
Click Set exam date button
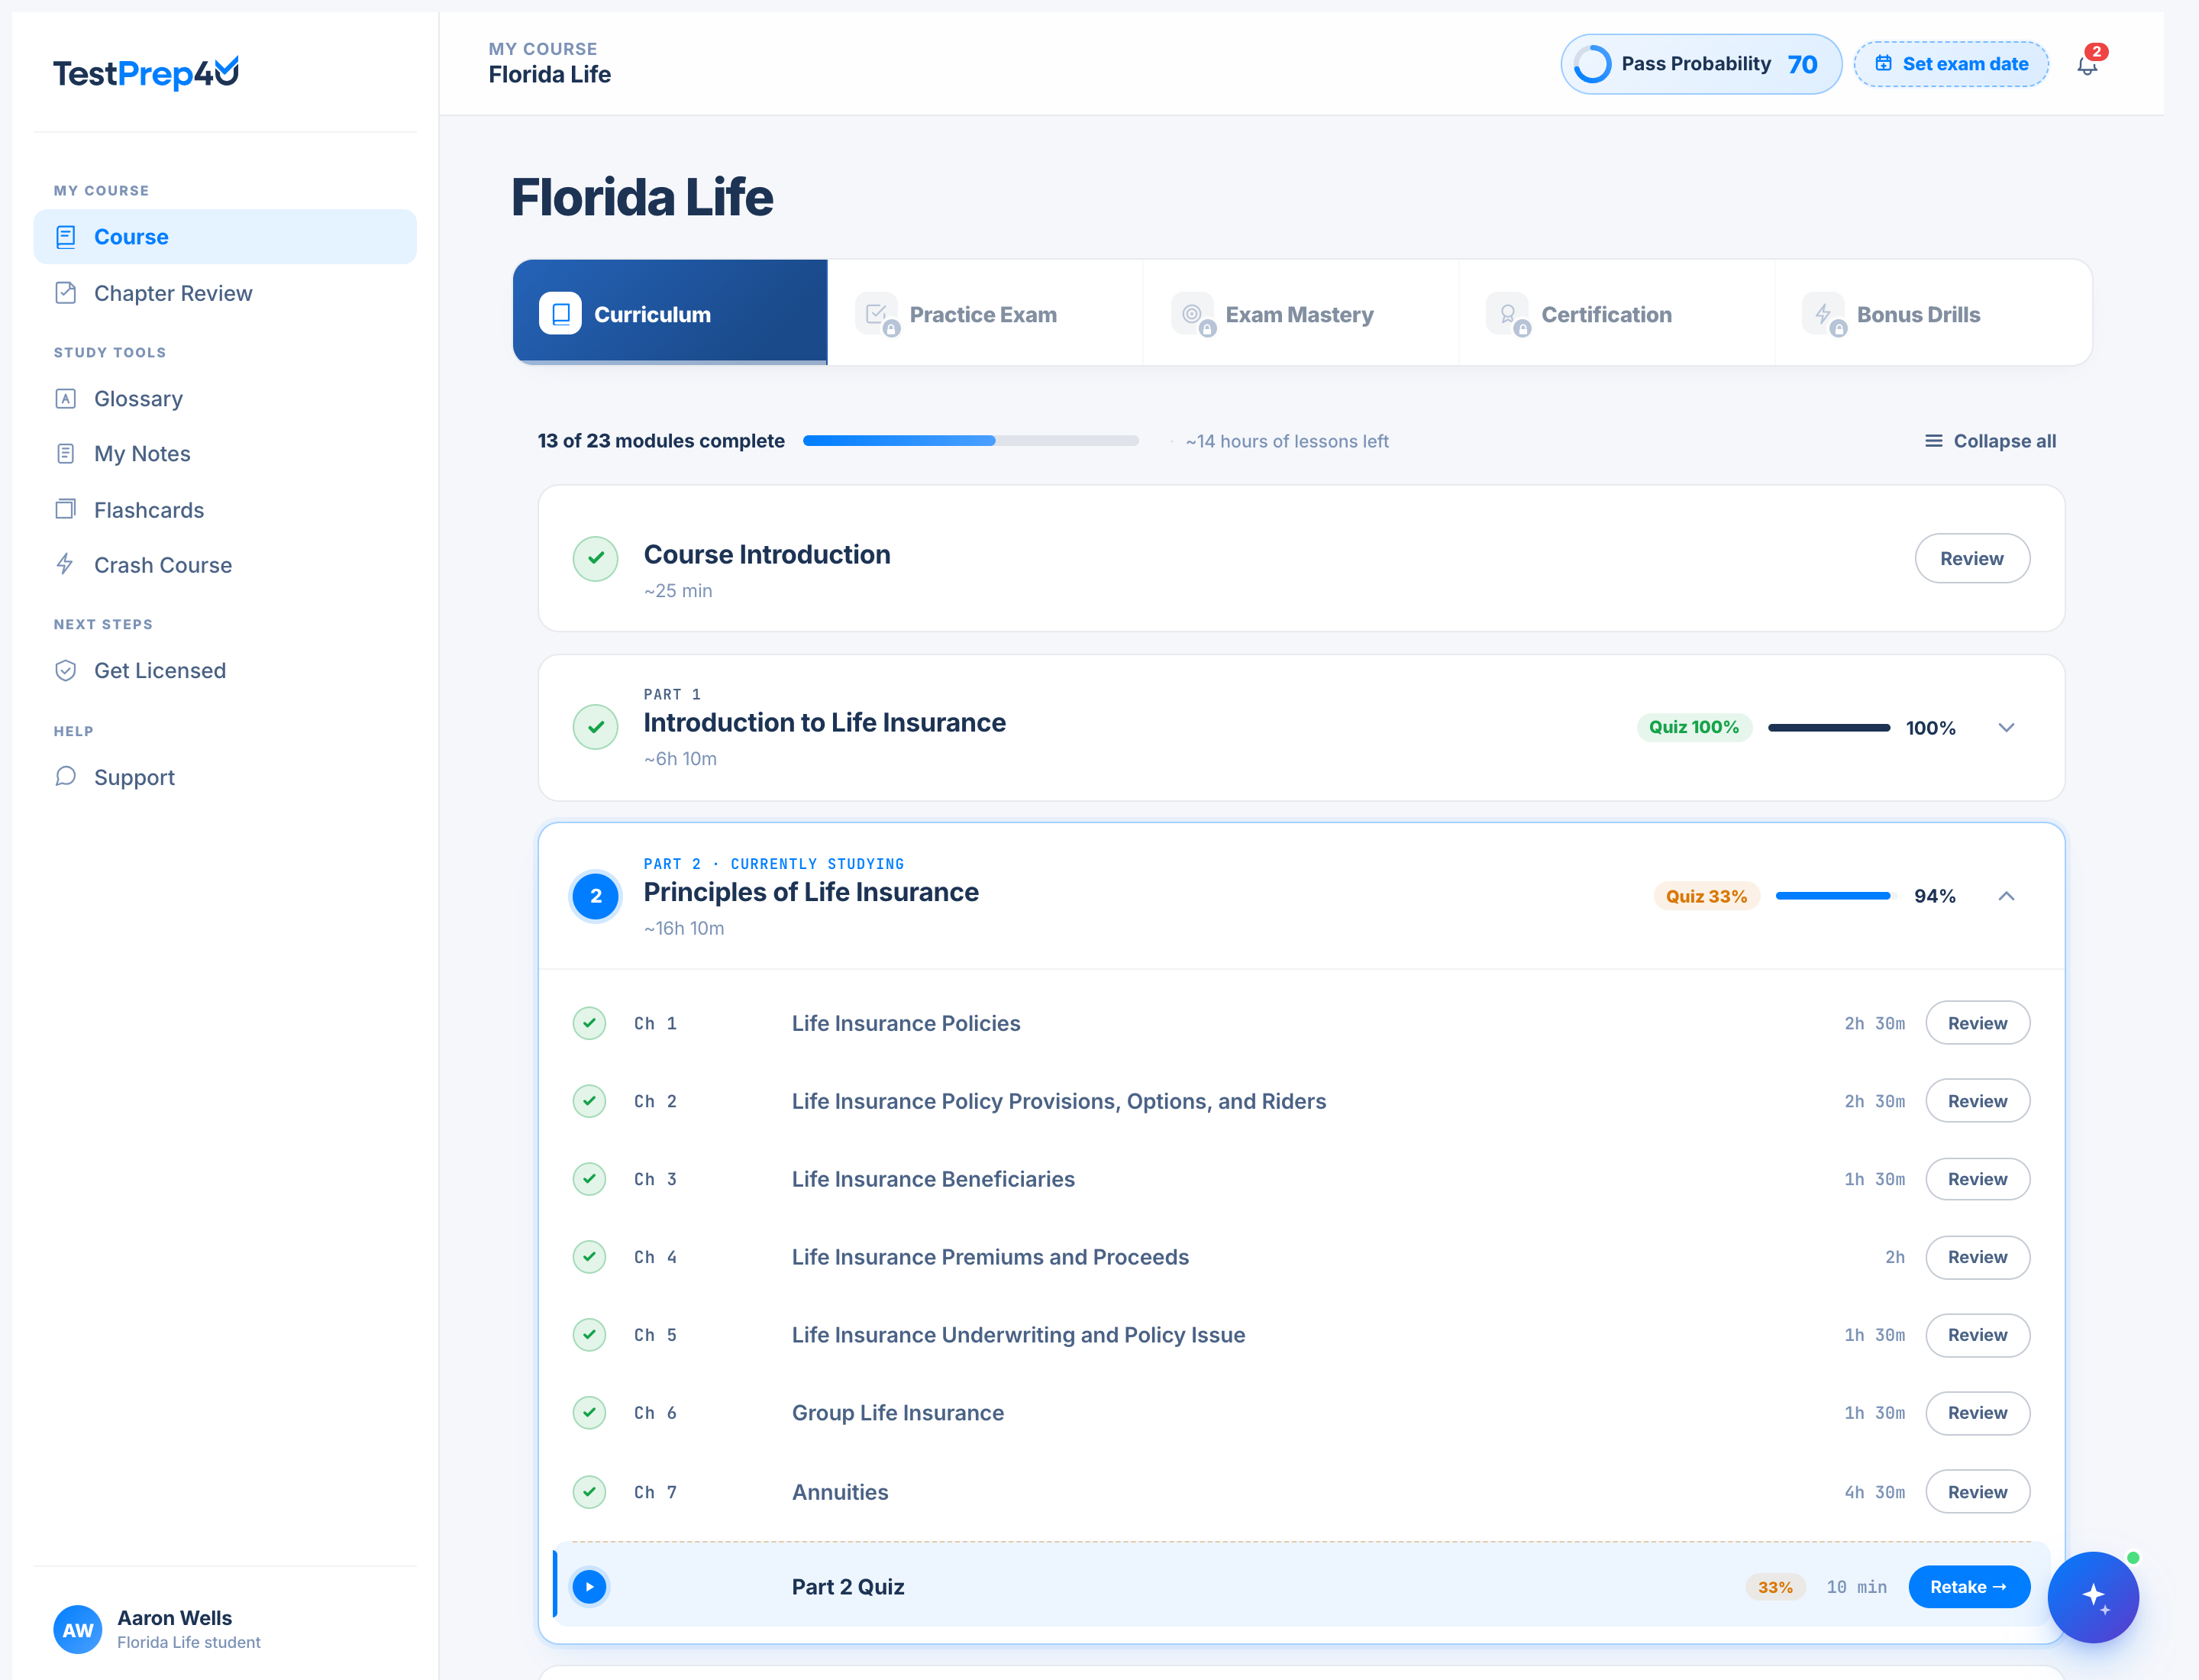[1951, 64]
